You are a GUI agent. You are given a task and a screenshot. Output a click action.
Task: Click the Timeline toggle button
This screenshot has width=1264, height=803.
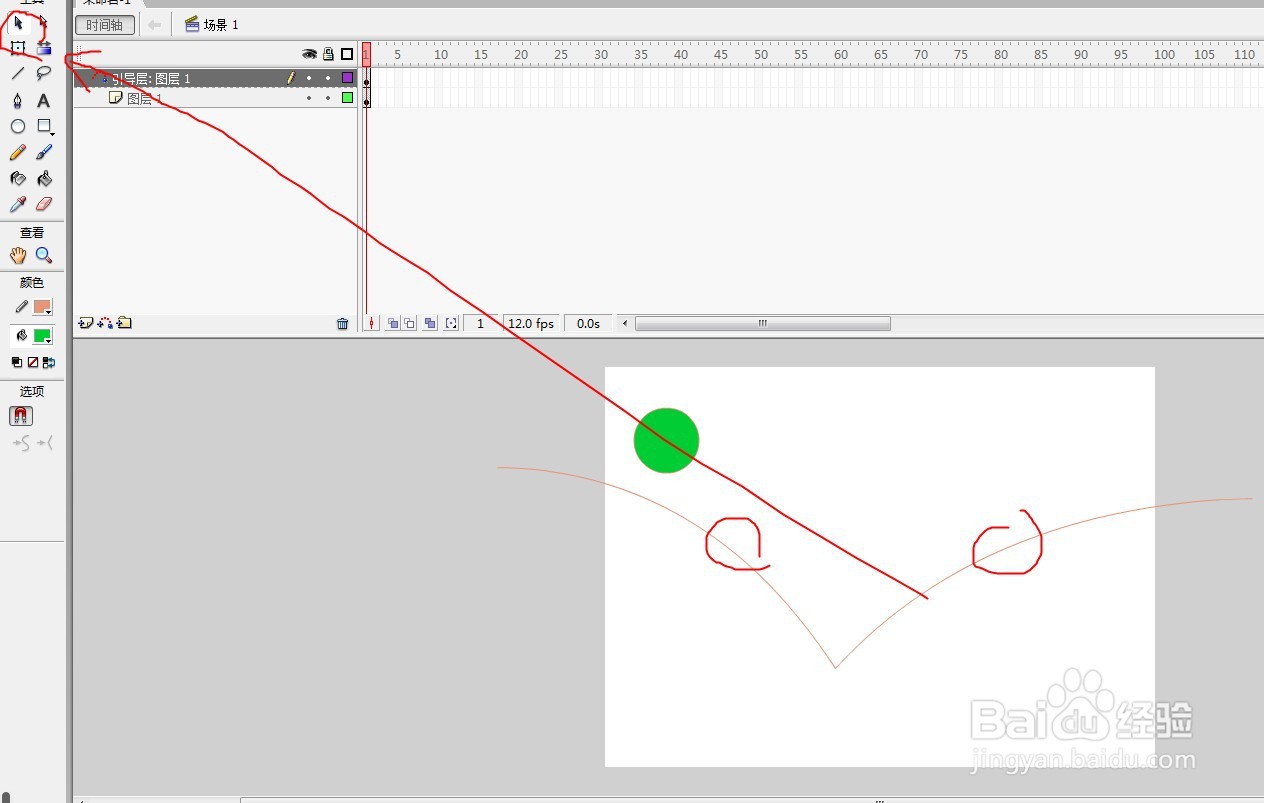pyautogui.click(x=105, y=25)
